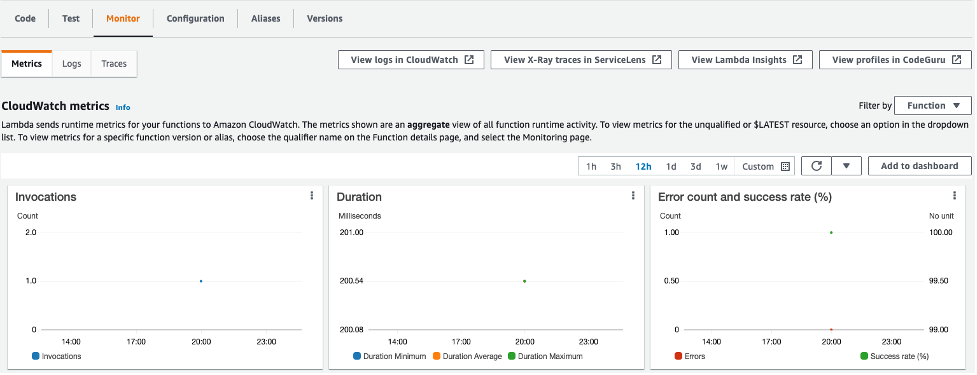Screen dimensions: 977x375
Task: Click the 201.00 axis value
Action: tap(351, 232)
